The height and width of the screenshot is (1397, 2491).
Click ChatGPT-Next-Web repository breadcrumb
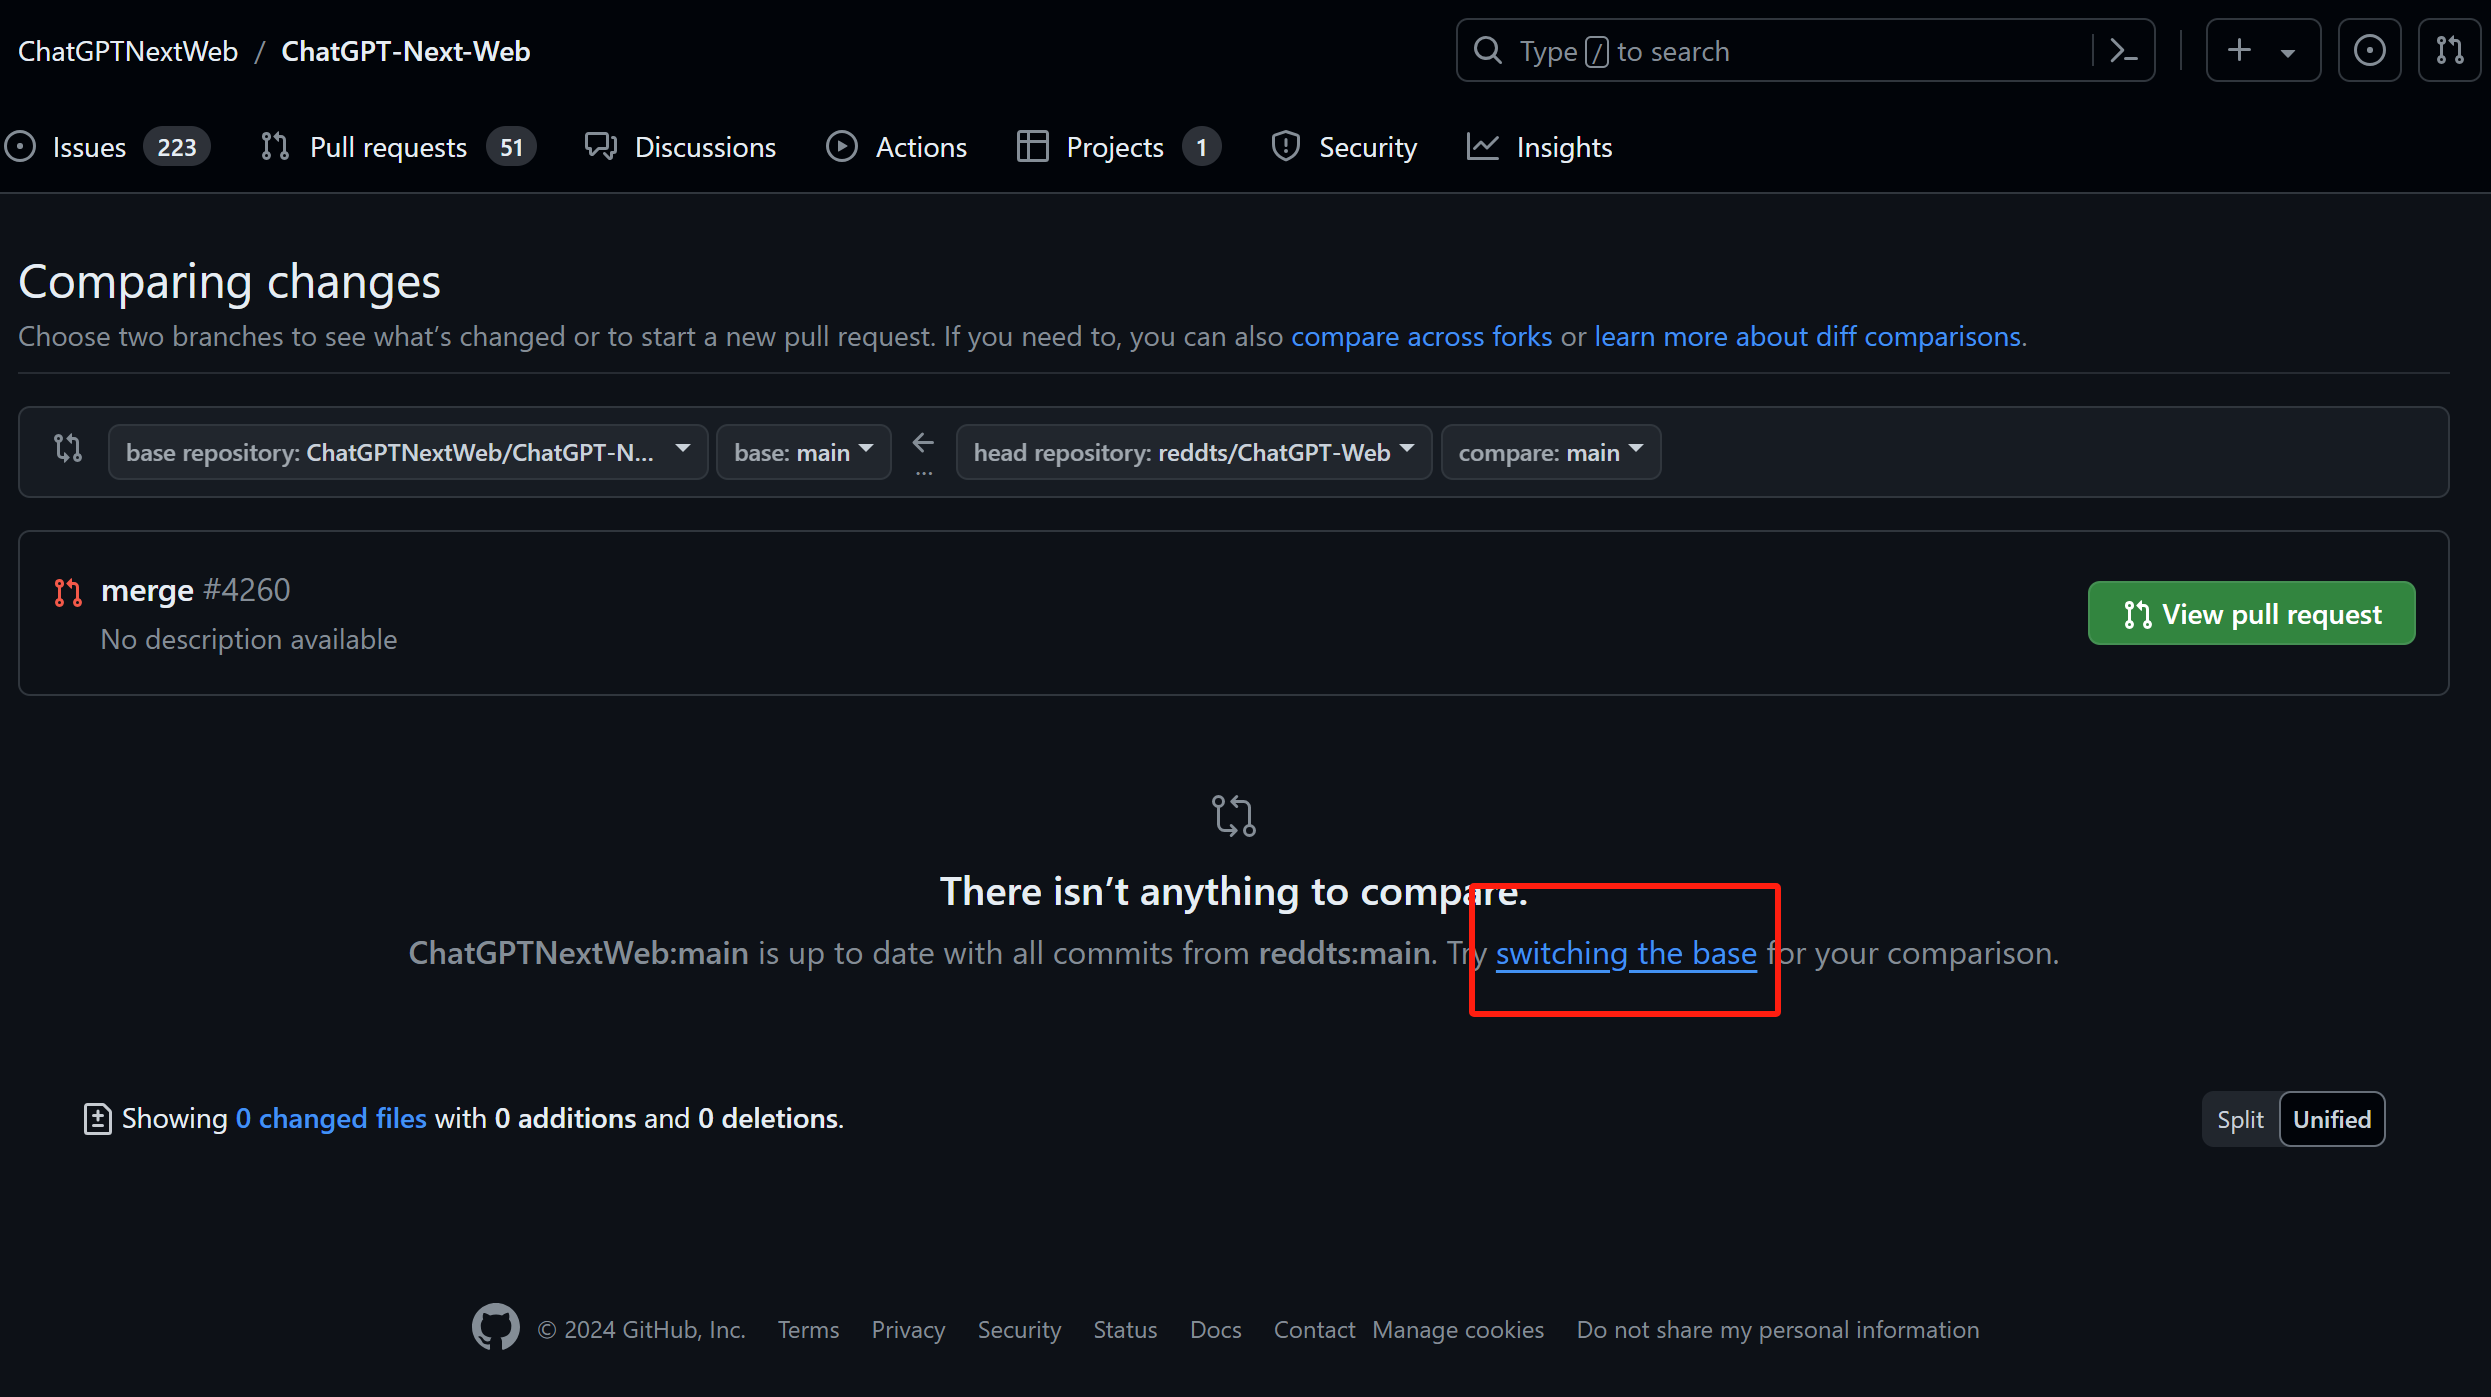[405, 51]
